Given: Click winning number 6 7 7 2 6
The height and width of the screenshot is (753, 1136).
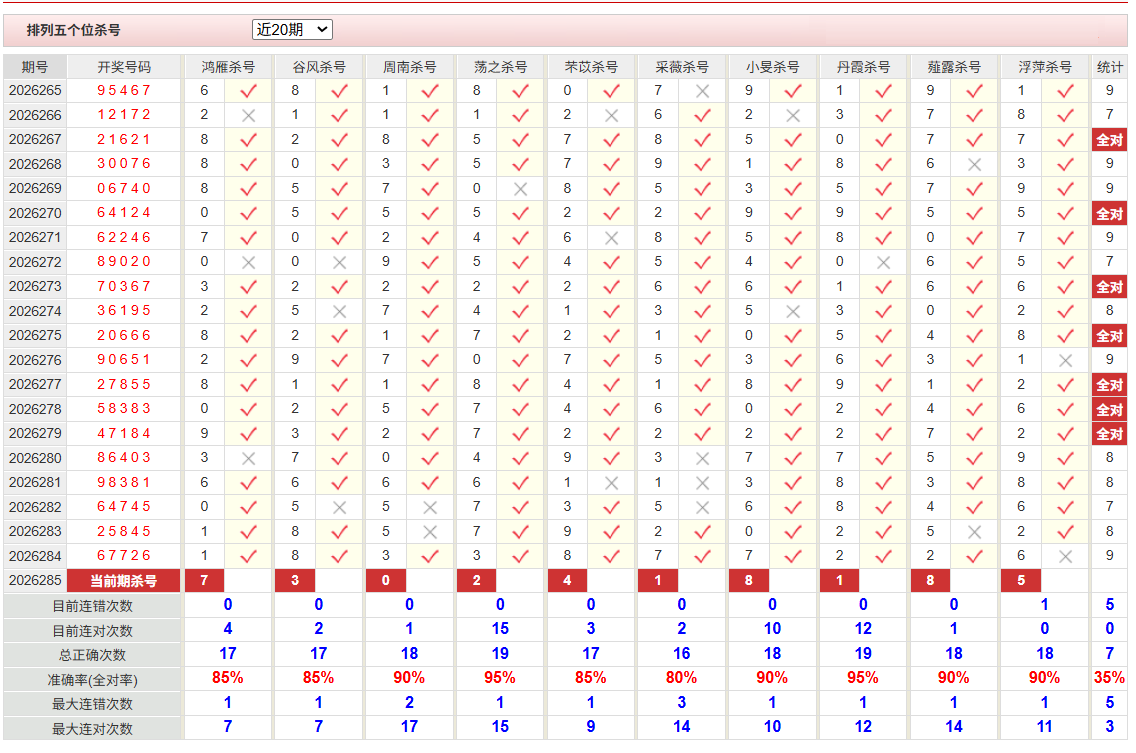Looking at the screenshot, I should pos(124,556).
